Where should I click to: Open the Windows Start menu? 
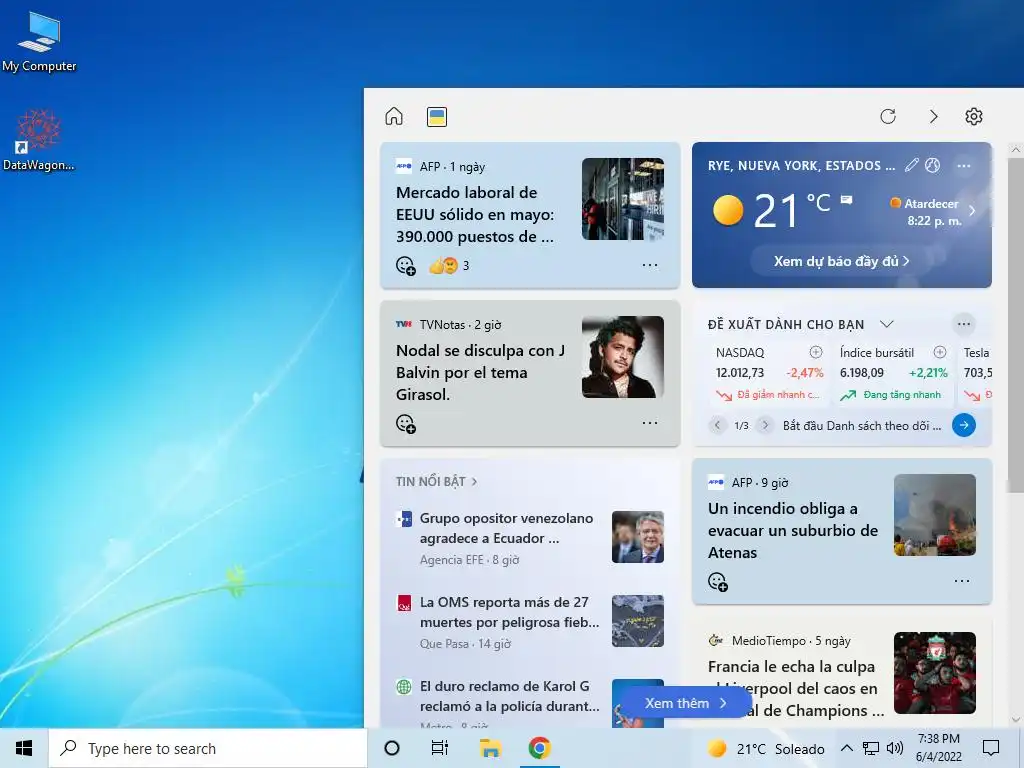(24, 748)
